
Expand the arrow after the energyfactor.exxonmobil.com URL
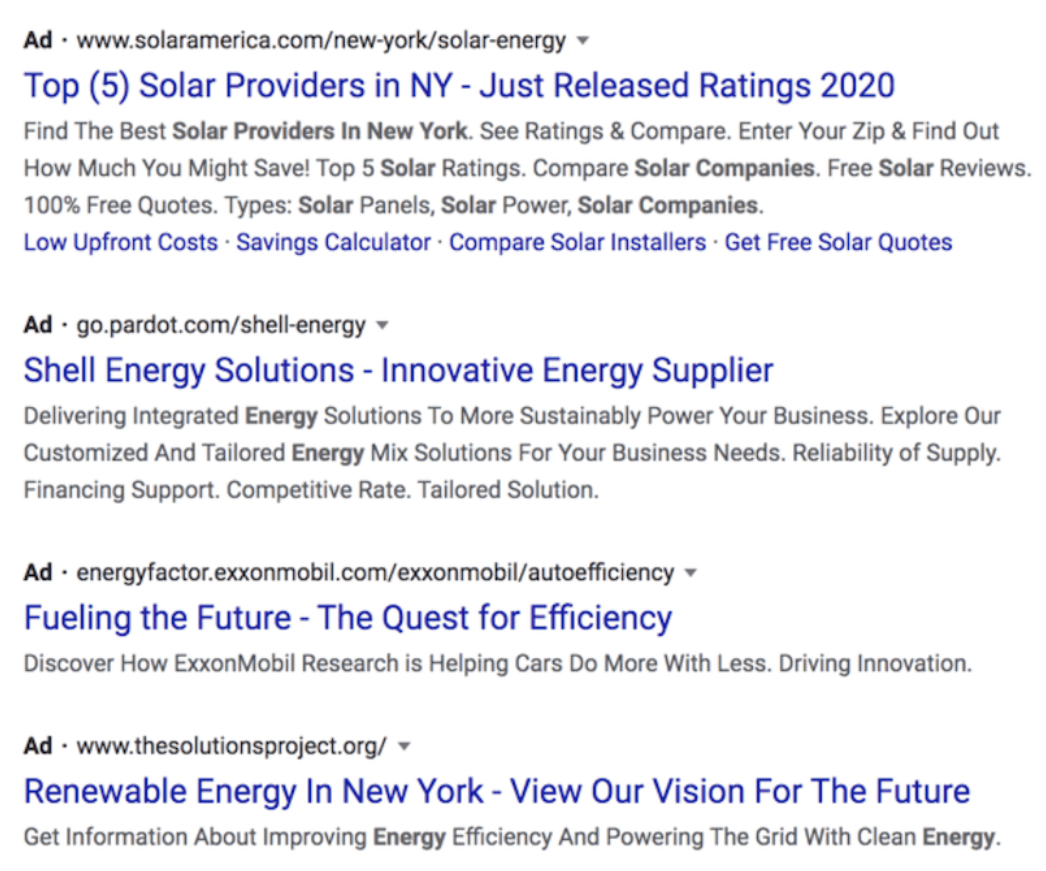(x=690, y=573)
